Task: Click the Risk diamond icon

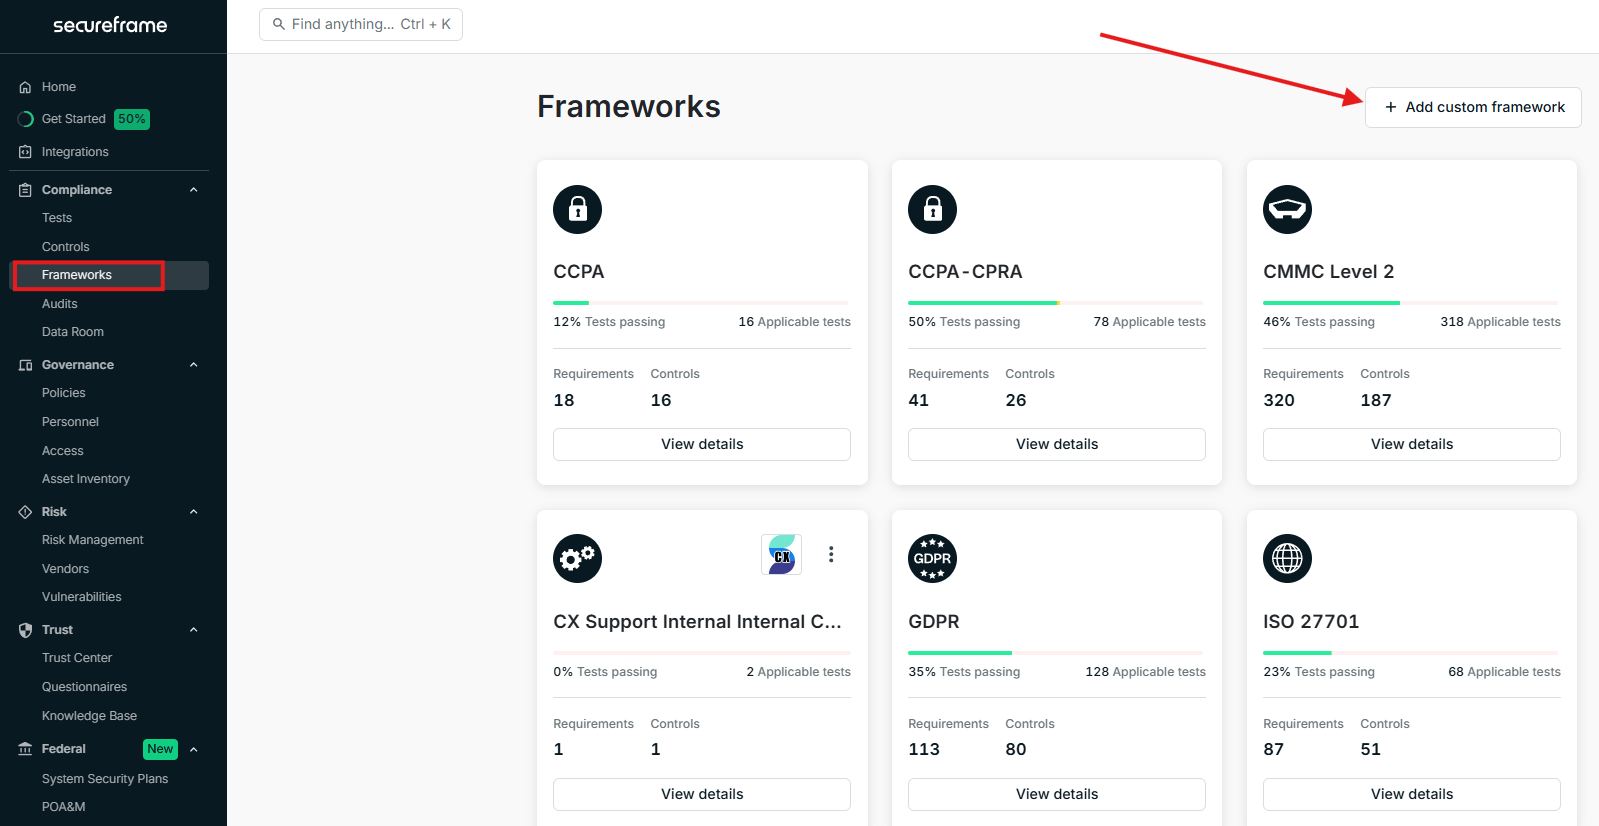Action: pyautogui.click(x=26, y=512)
